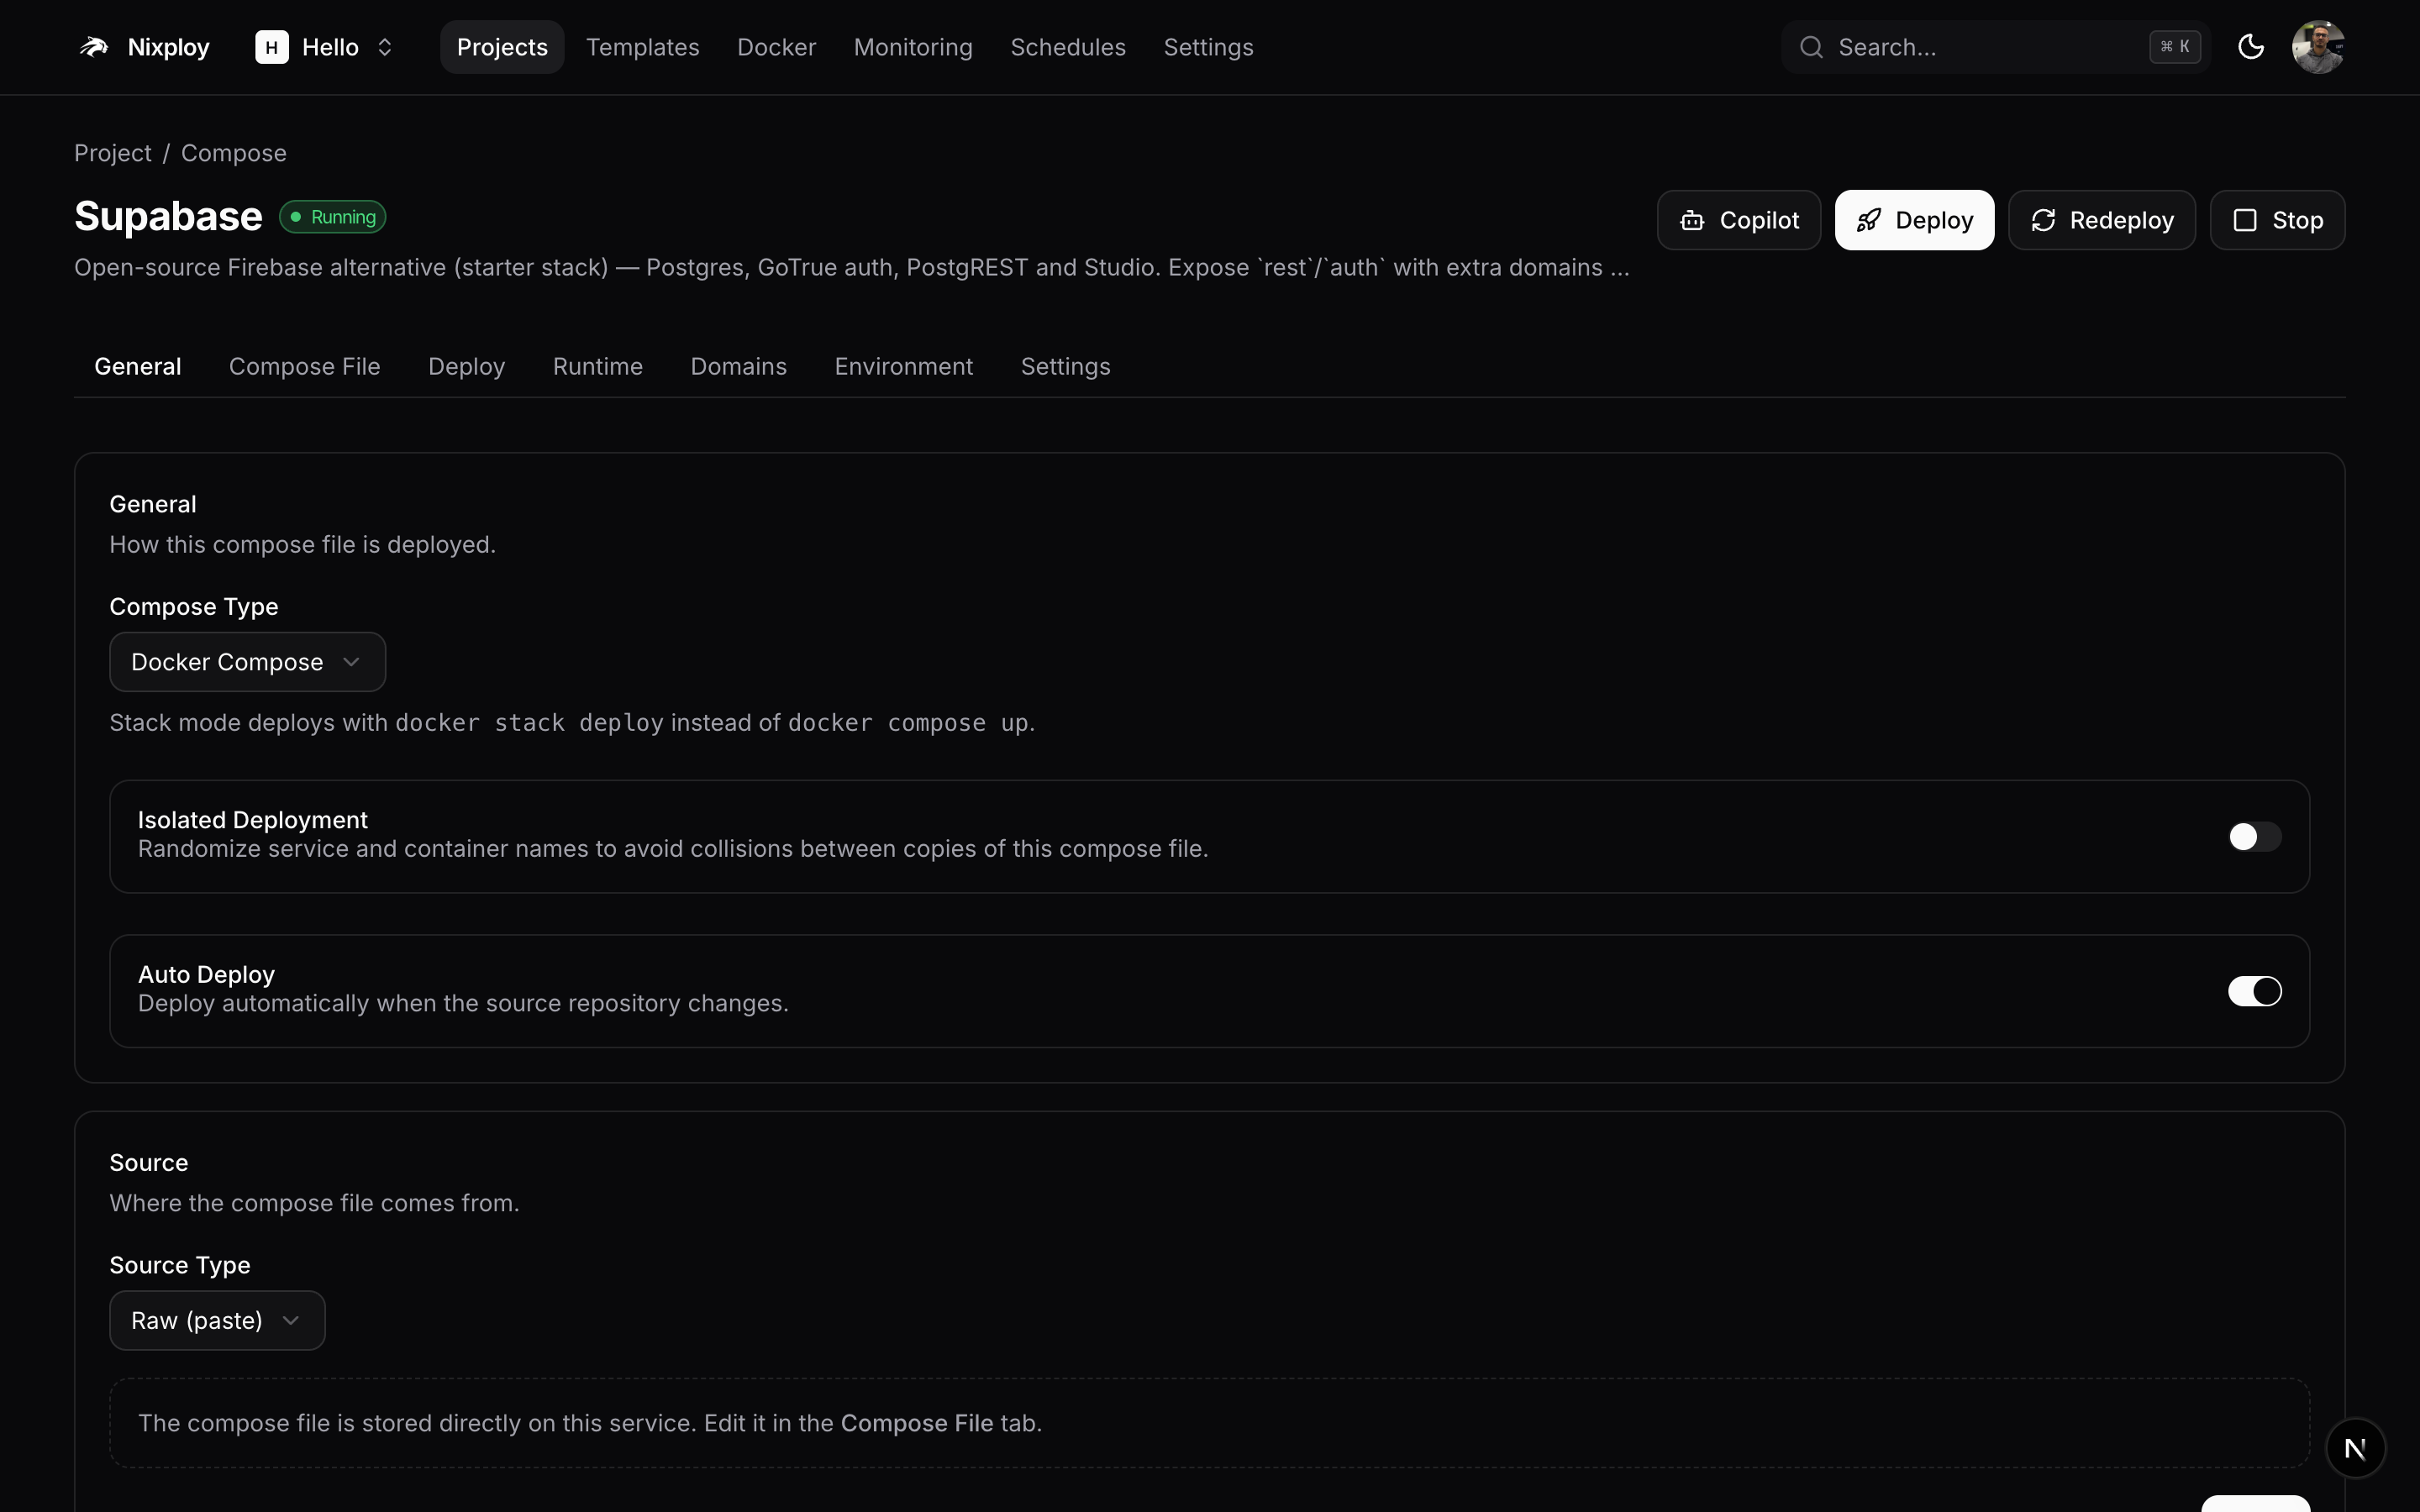Image resolution: width=2420 pixels, height=1512 pixels.
Task: Click the Auto Deploy label
Action: pos(206,974)
